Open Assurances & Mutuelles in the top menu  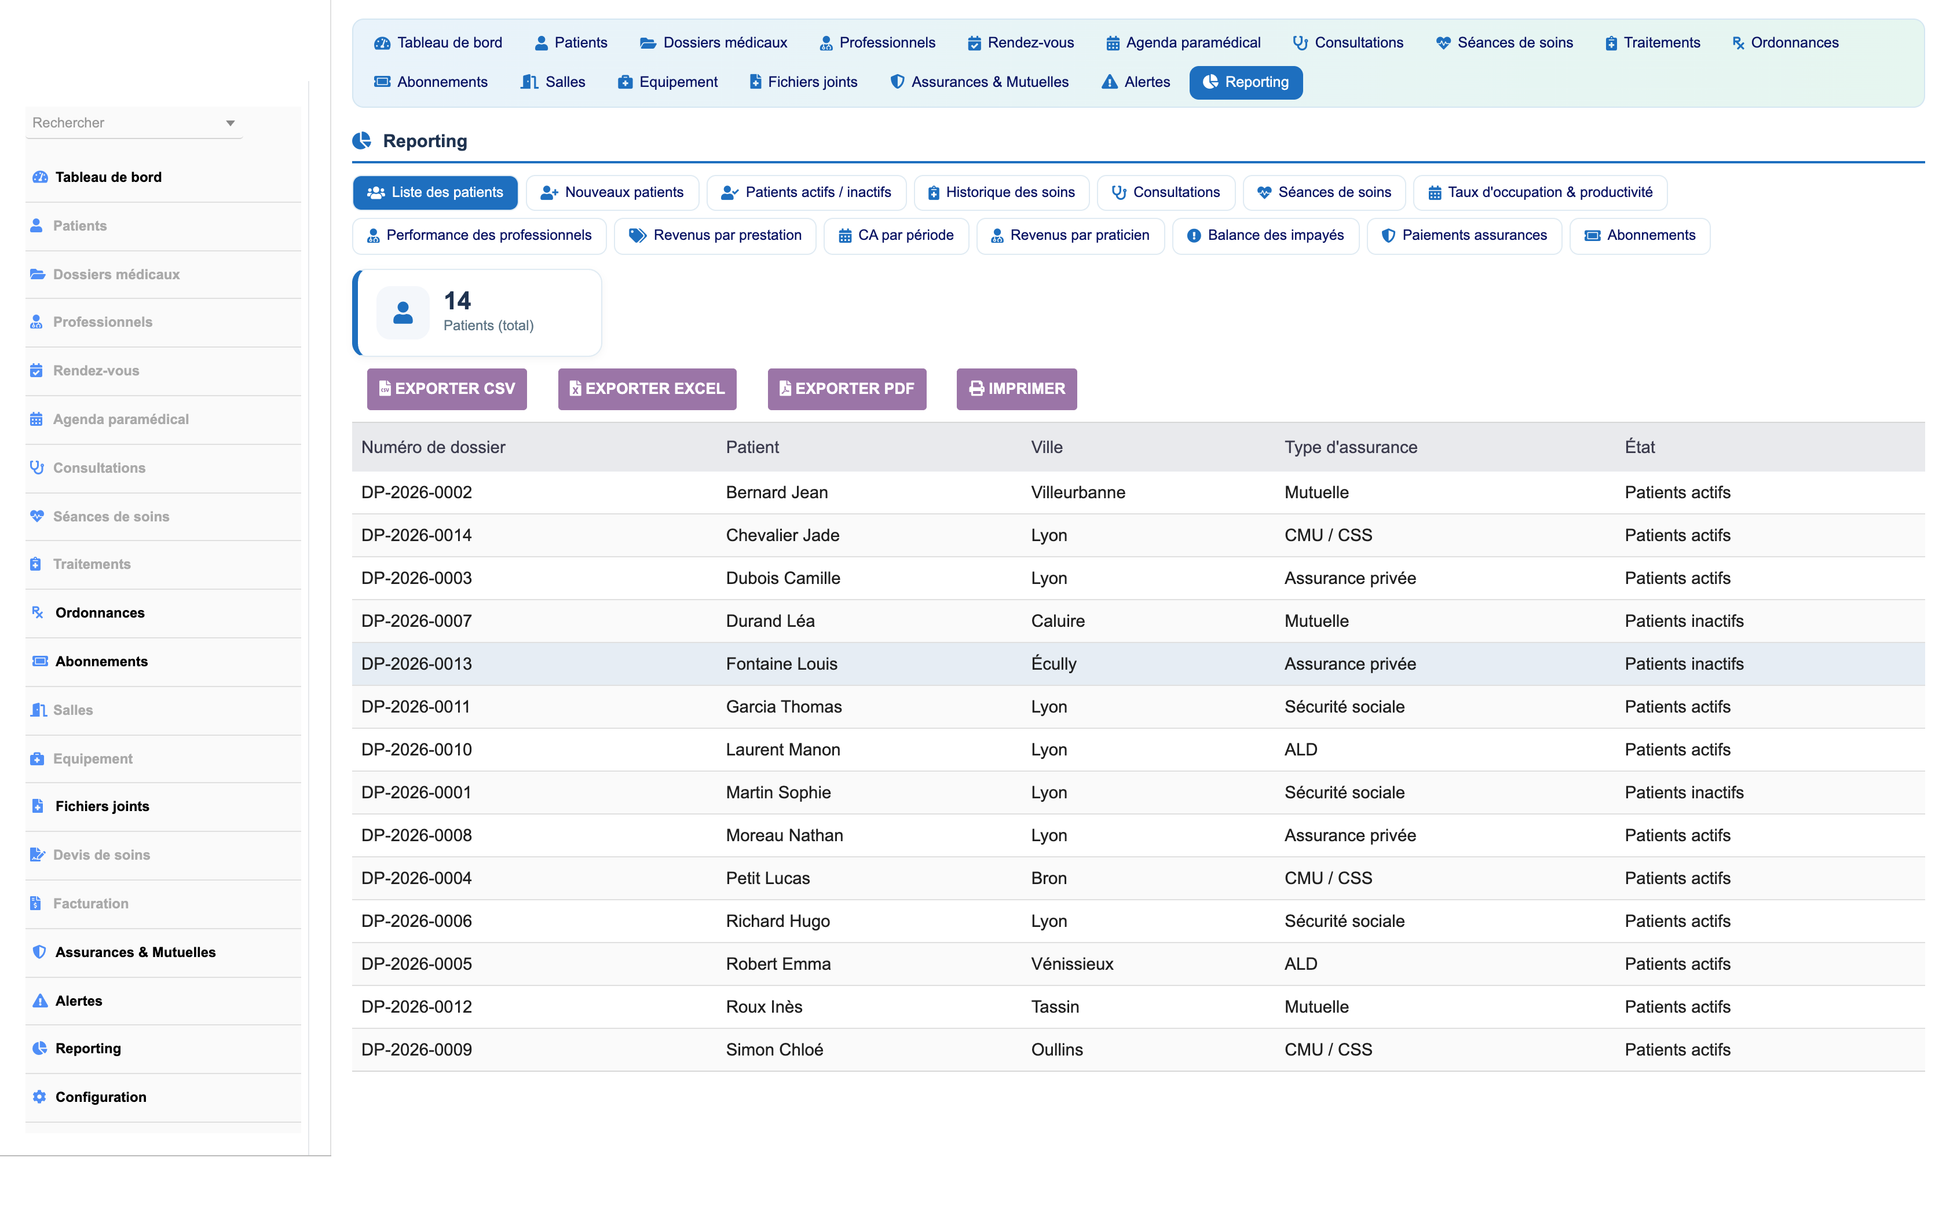click(x=979, y=82)
